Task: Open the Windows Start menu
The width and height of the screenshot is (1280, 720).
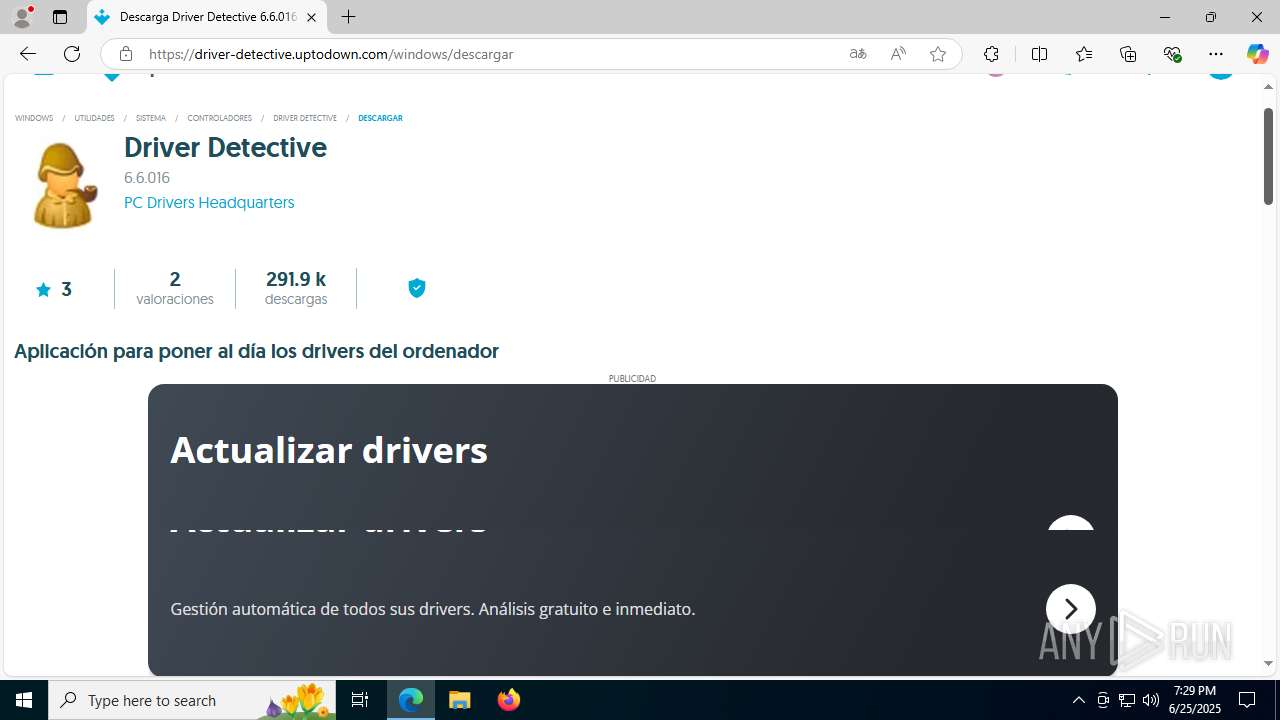Action: click(24, 700)
